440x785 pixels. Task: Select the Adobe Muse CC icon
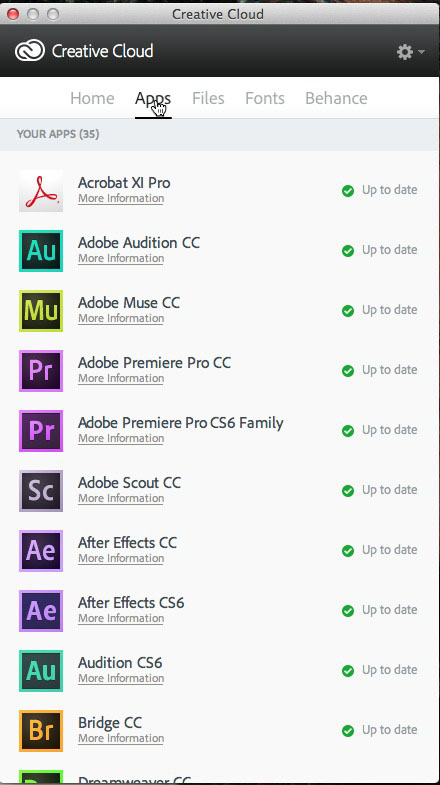[41, 311]
